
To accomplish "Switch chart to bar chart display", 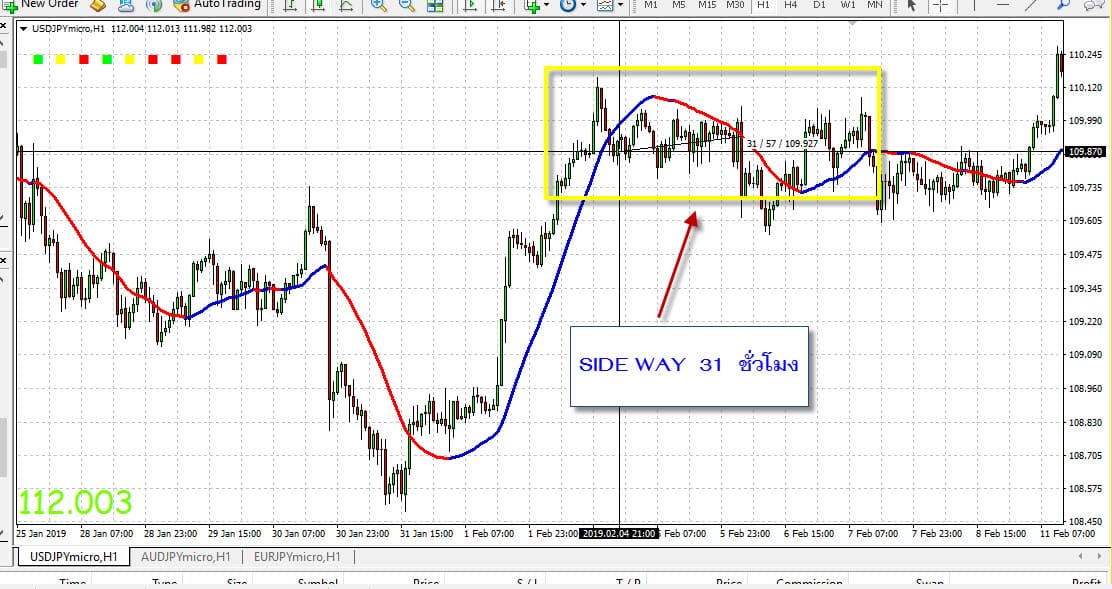I will click(290, 6).
